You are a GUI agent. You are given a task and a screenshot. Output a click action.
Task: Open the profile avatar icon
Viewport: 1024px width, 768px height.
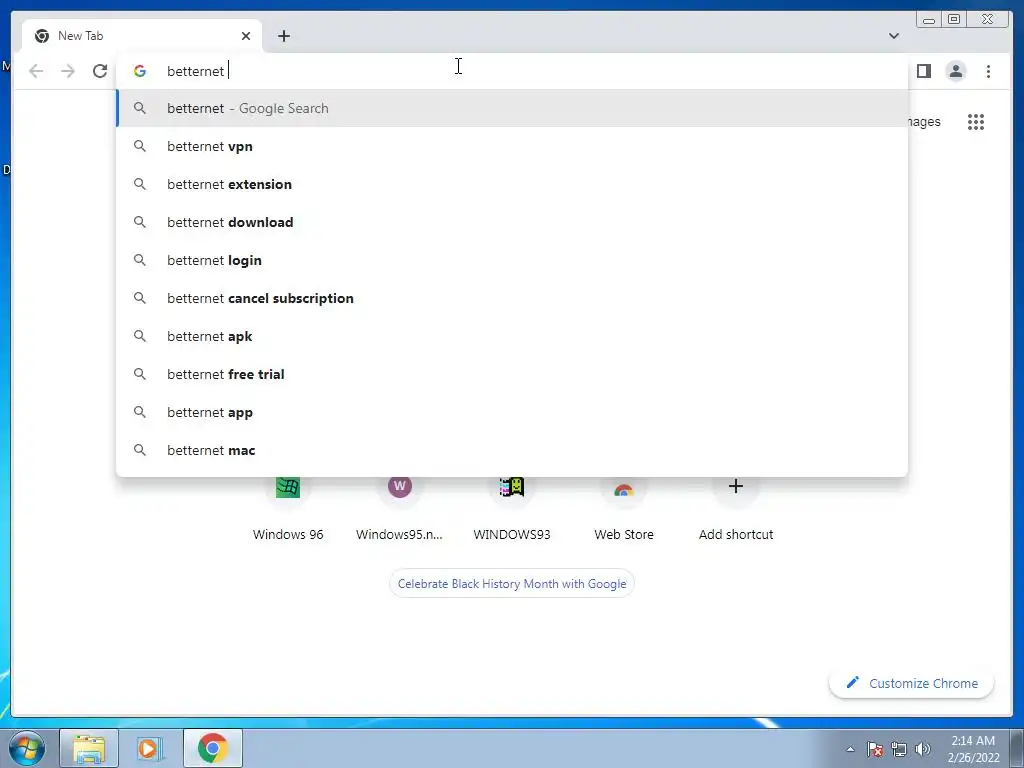[x=955, y=71]
